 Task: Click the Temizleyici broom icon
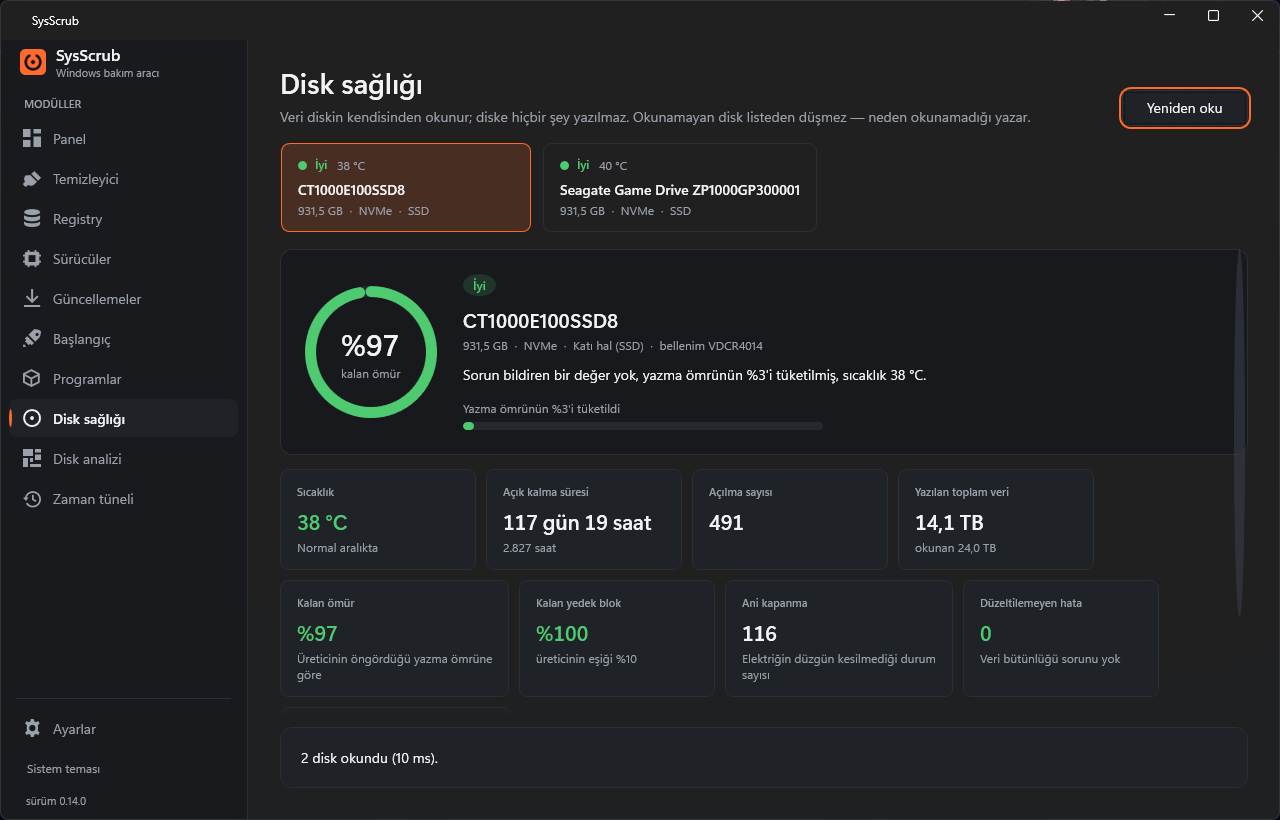click(x=32, y=179)
